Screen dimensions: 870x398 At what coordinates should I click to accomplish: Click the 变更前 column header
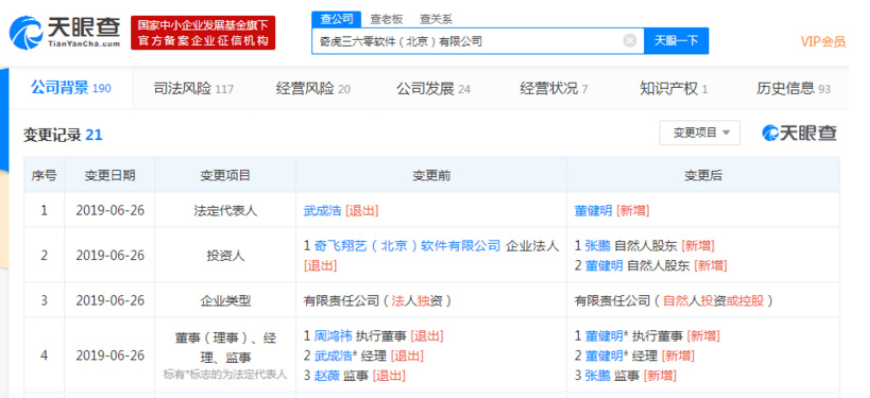tap(431, 175)
